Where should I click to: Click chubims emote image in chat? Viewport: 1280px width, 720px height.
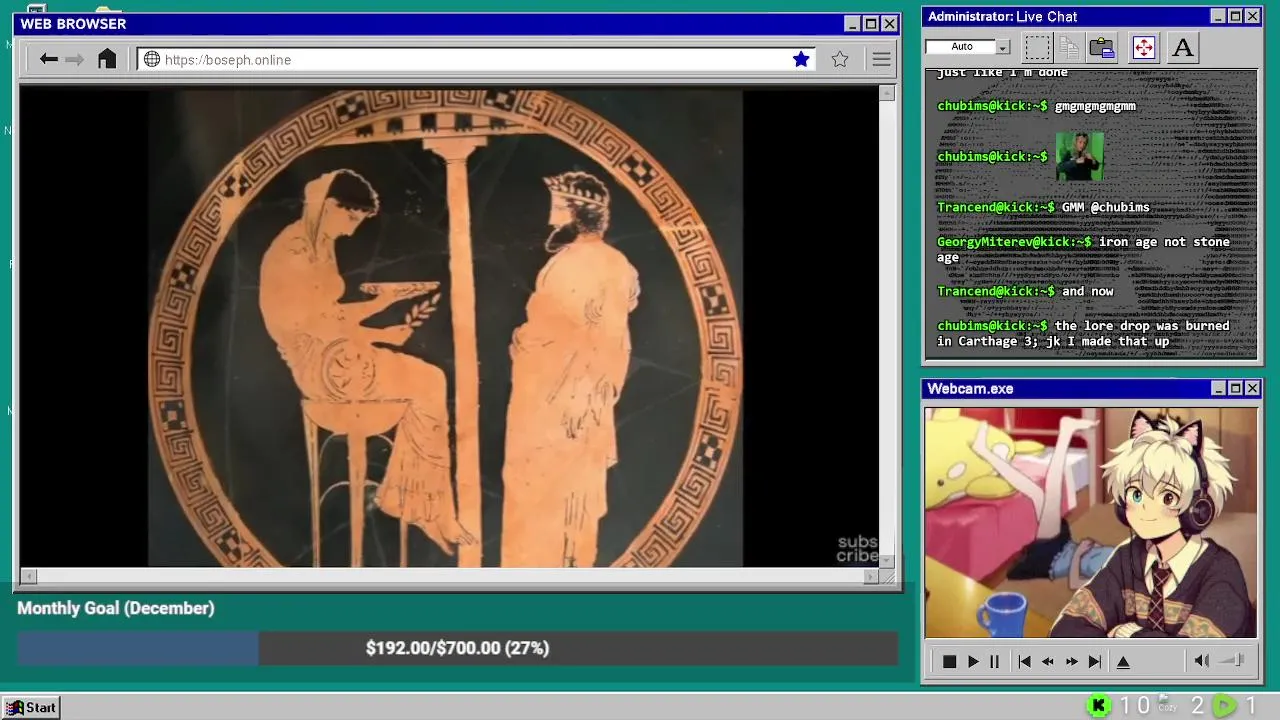point(1079,157)
